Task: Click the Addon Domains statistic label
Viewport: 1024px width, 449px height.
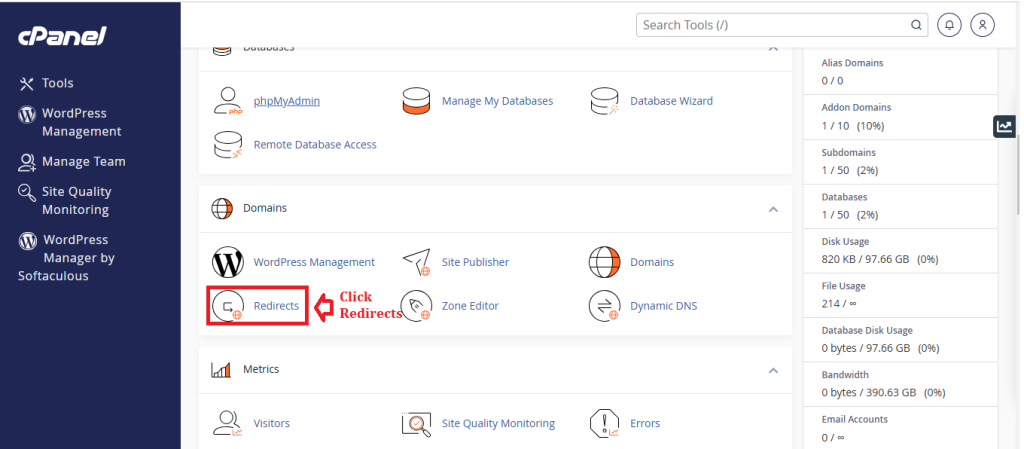Action: [856, 108]
